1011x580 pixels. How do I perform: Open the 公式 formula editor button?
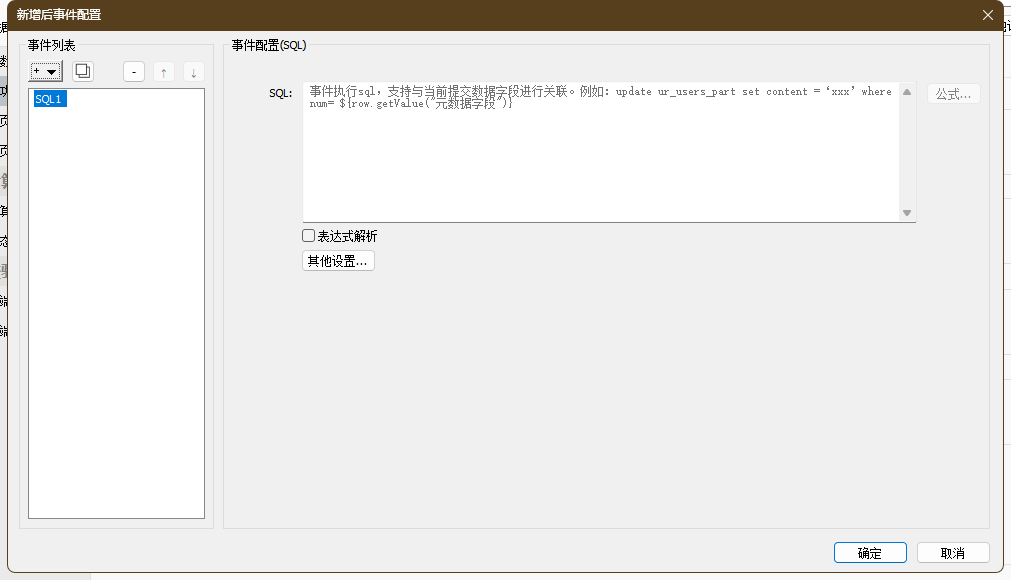pos(953,94)
